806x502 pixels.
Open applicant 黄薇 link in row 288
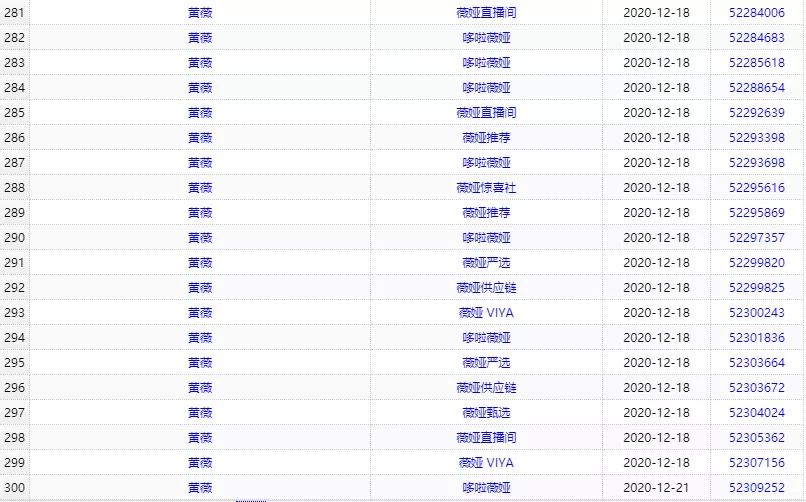200,188
